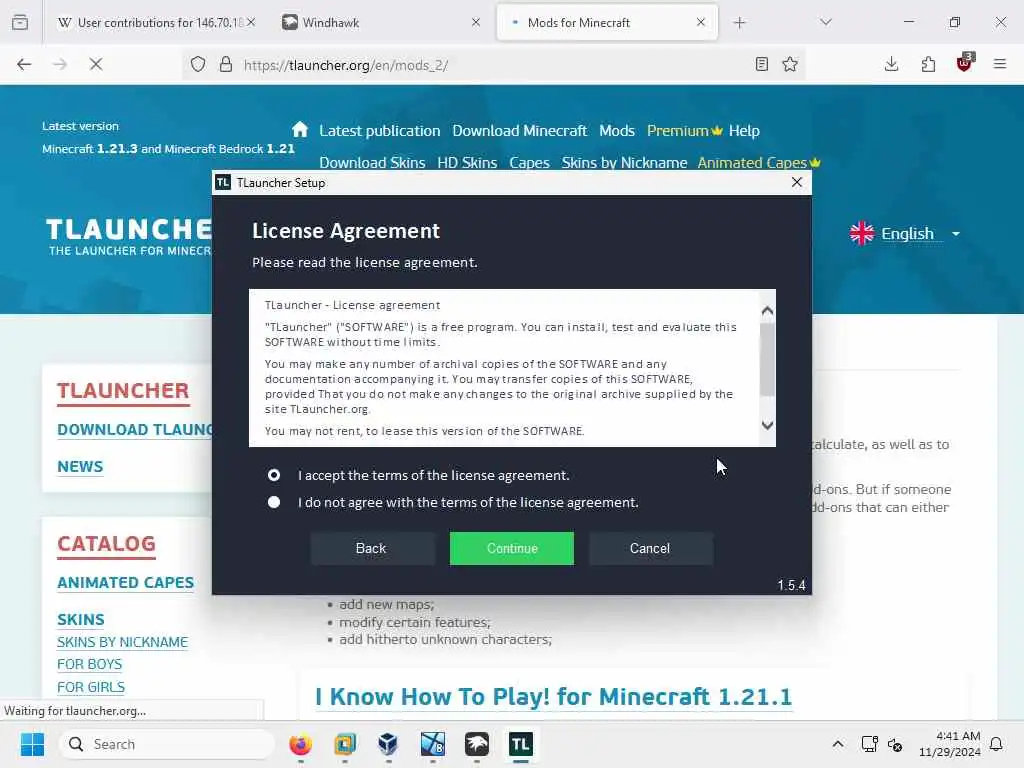1024x768 pixels.
Task: Open the downloads panel
Action: click(891, 64)
